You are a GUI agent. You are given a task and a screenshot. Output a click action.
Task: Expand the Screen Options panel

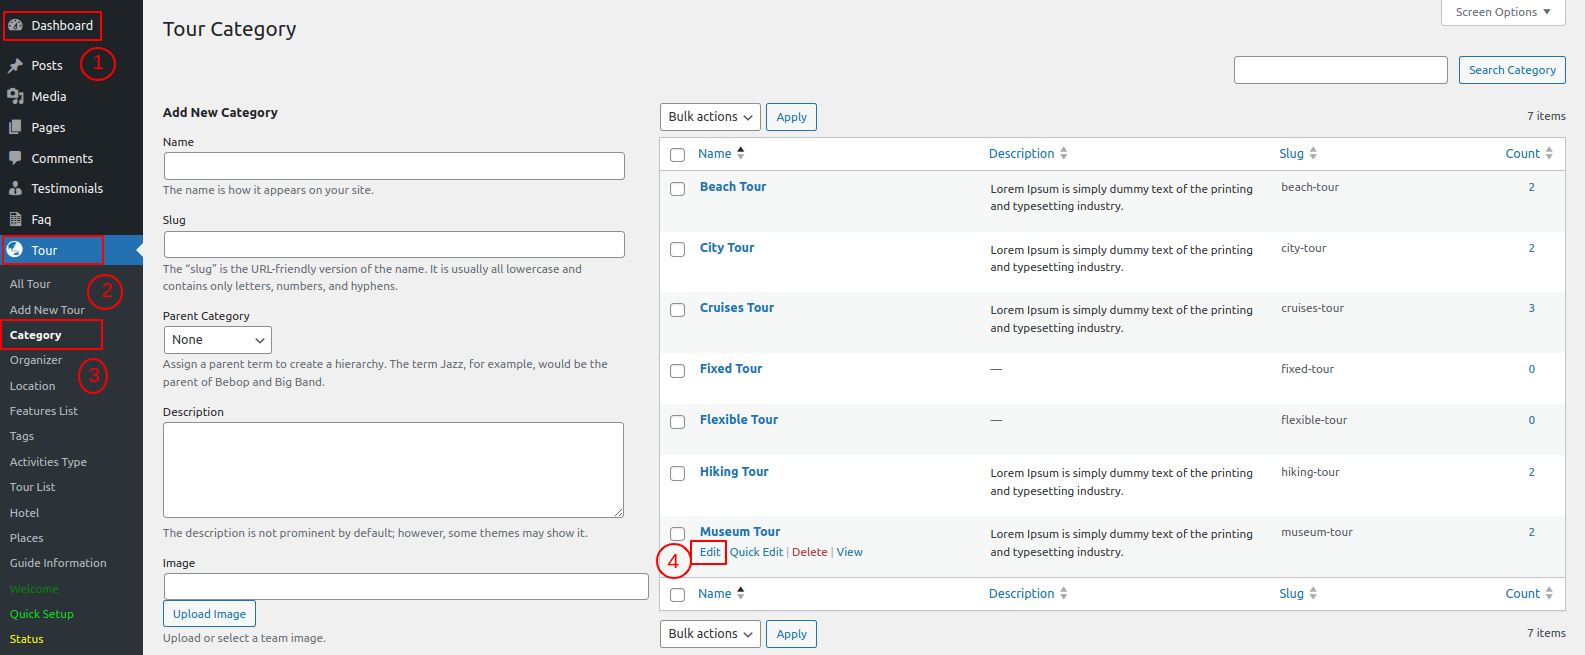point(1502,12)
